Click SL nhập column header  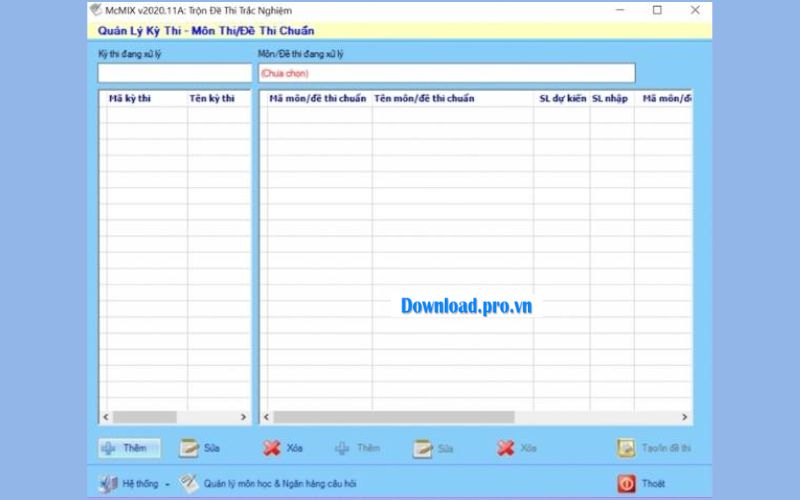(x=610, y=98)
